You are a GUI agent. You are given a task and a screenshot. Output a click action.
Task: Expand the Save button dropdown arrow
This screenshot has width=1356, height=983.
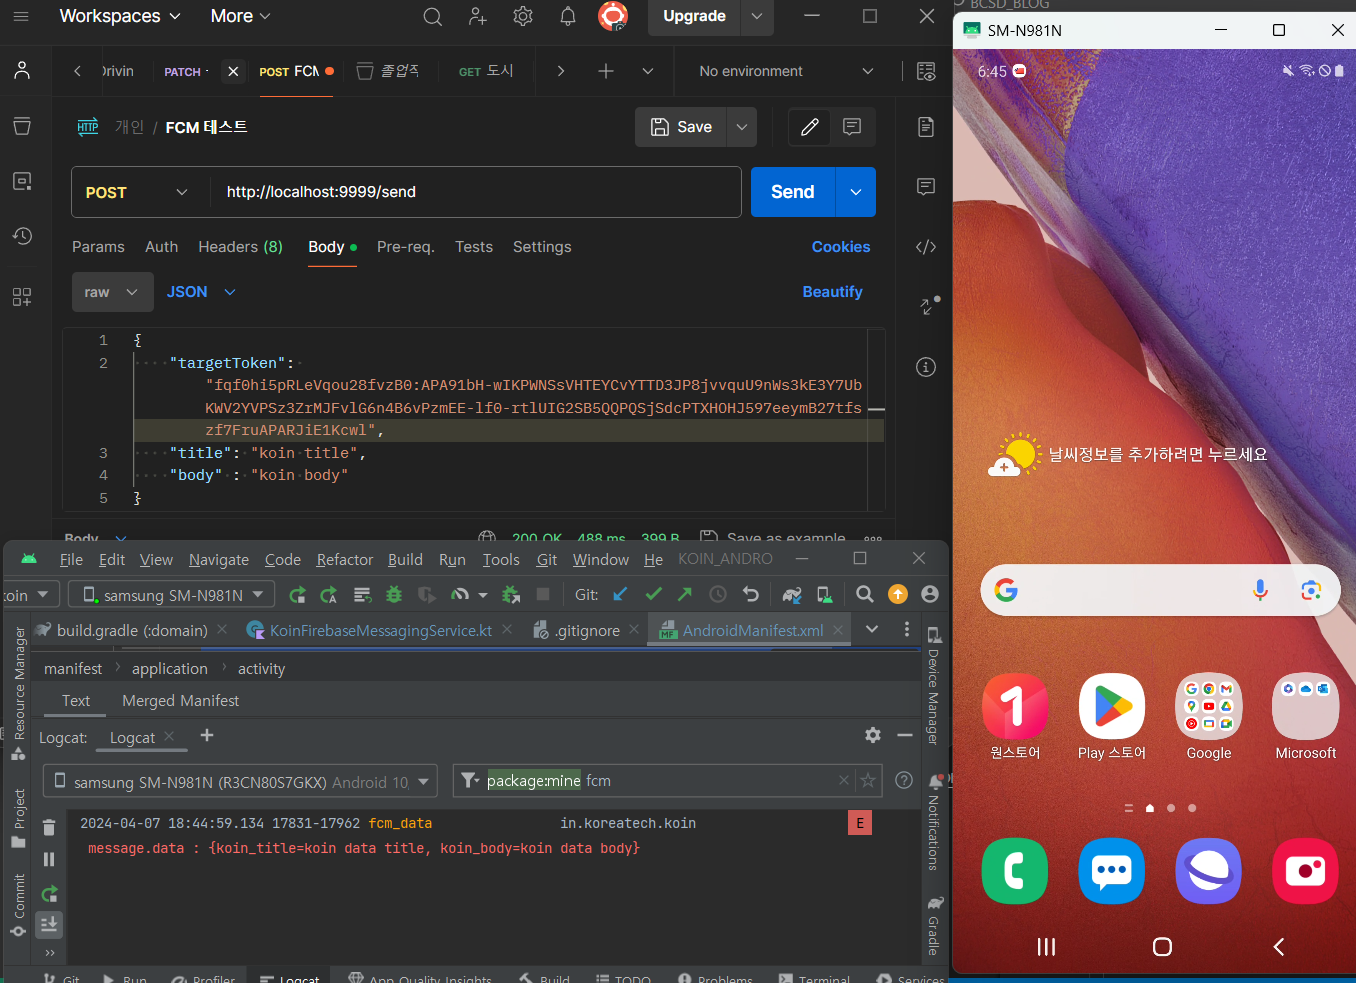click(742, 127)
